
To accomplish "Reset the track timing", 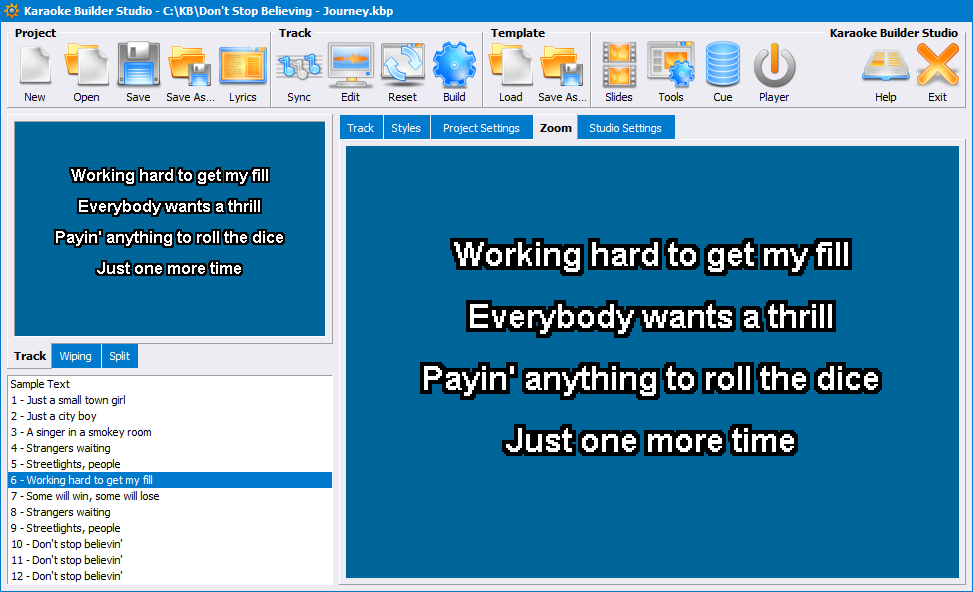I will [403, 73].
